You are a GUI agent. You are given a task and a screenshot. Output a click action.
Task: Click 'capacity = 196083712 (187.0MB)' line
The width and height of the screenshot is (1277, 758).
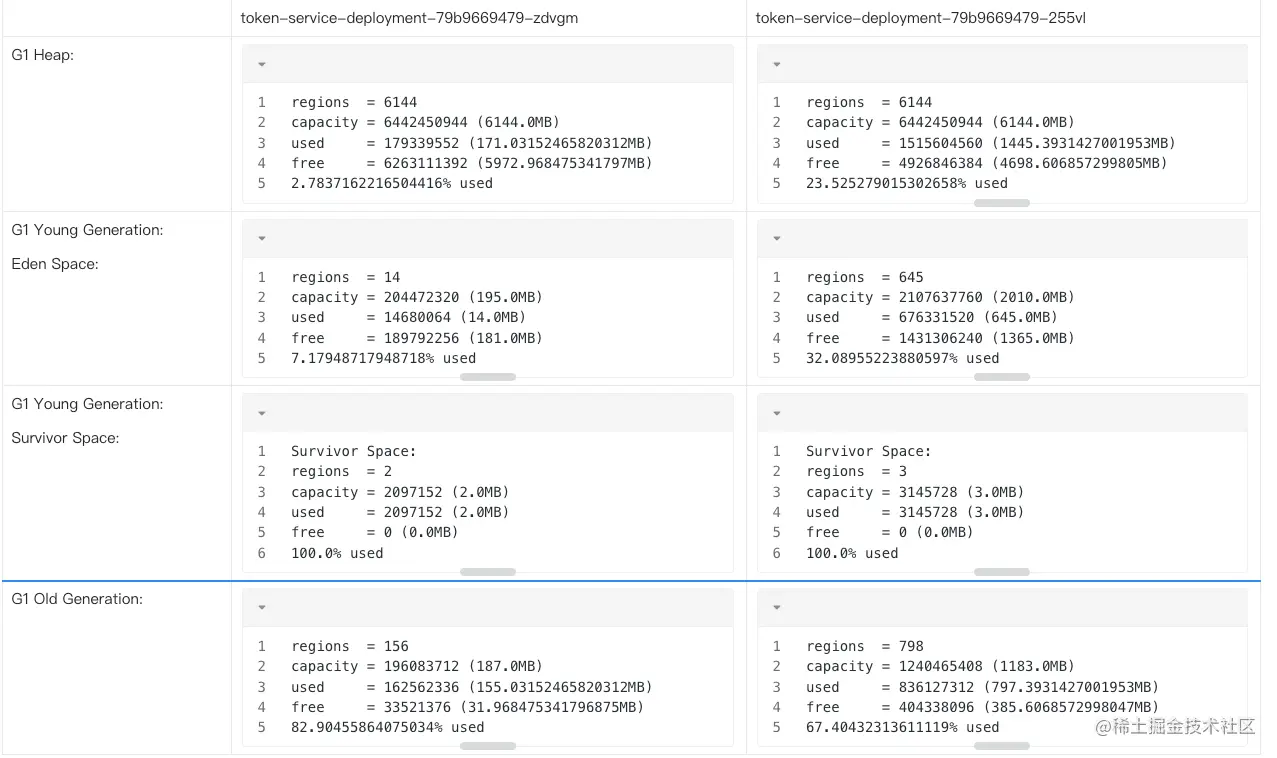[x=417, y=666]
